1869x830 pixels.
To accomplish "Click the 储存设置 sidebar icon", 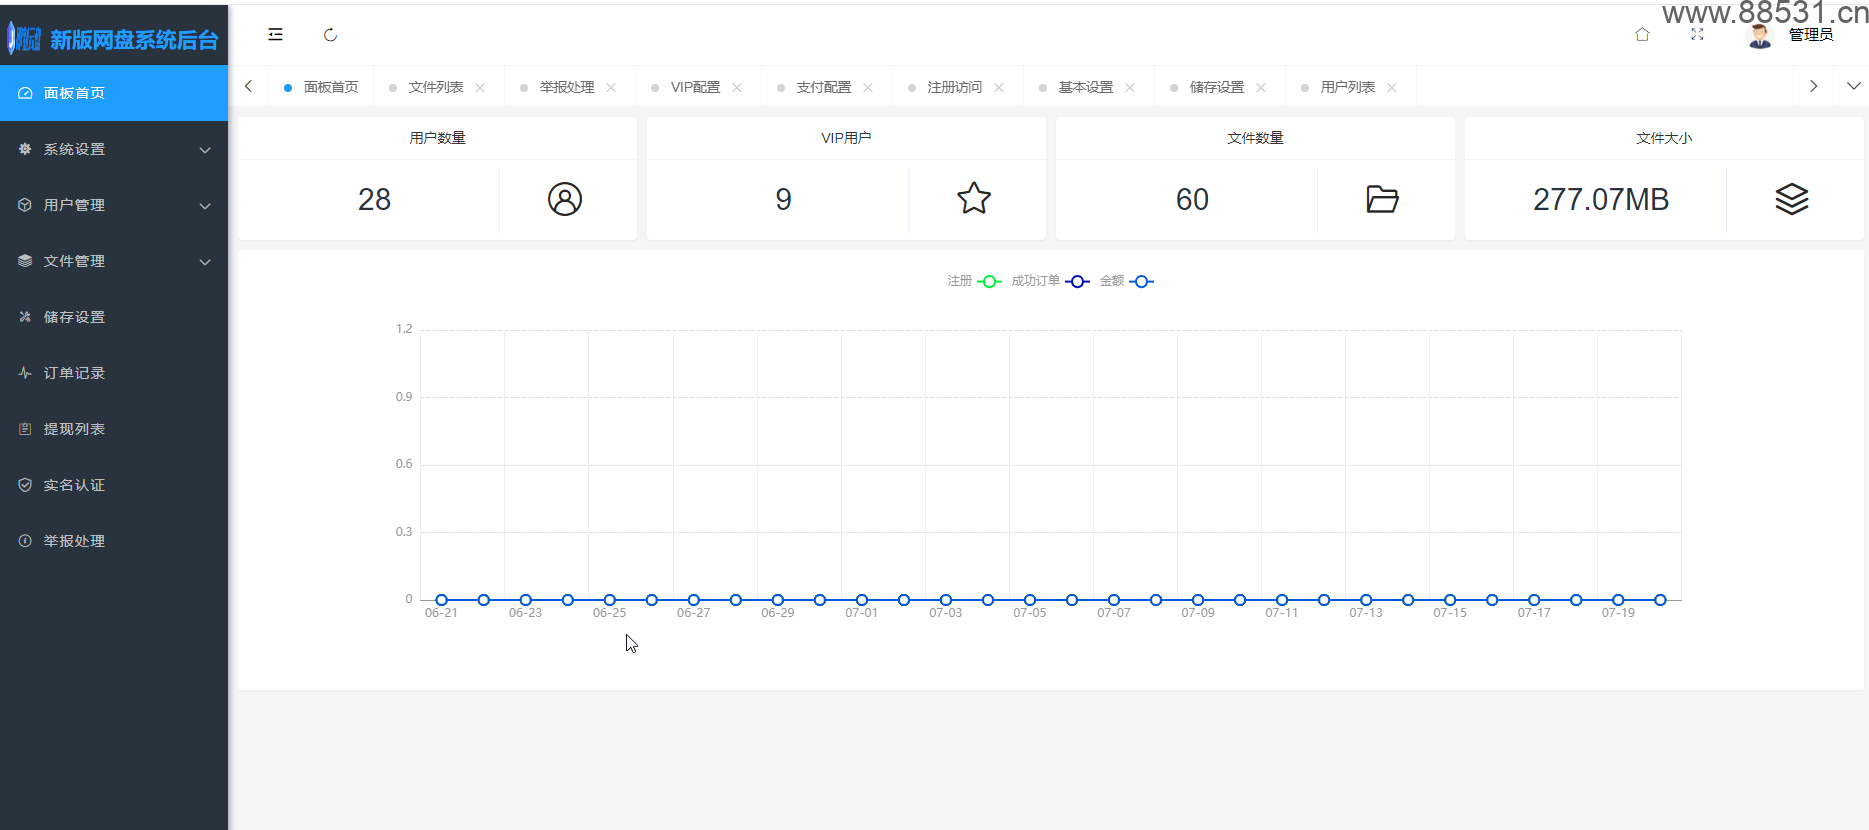I will point(25,317).
